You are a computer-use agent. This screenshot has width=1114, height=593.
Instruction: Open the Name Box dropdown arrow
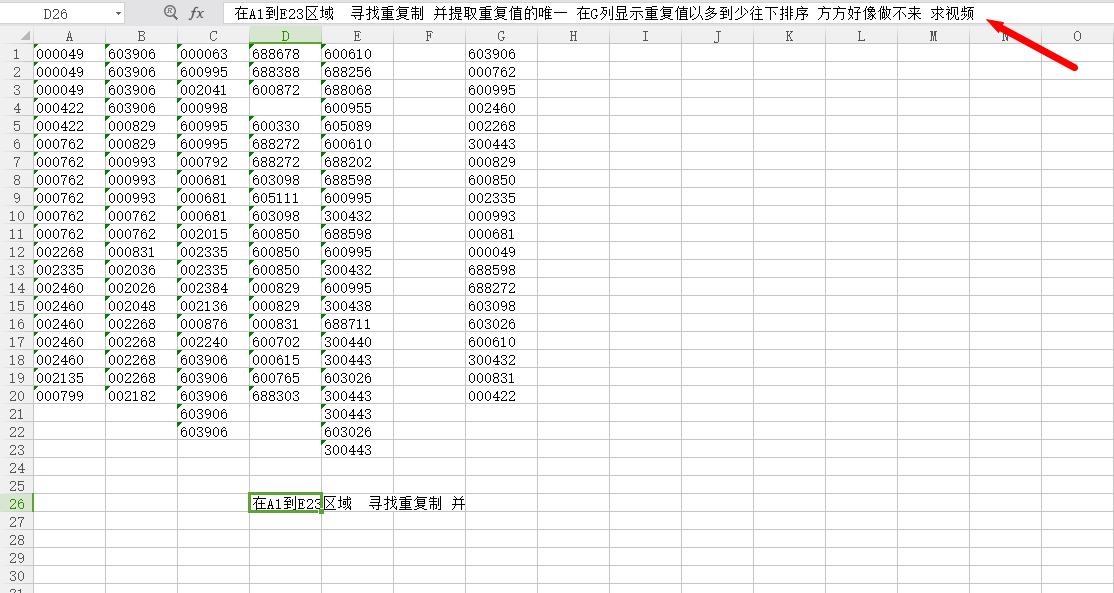(x=117, y=13)
